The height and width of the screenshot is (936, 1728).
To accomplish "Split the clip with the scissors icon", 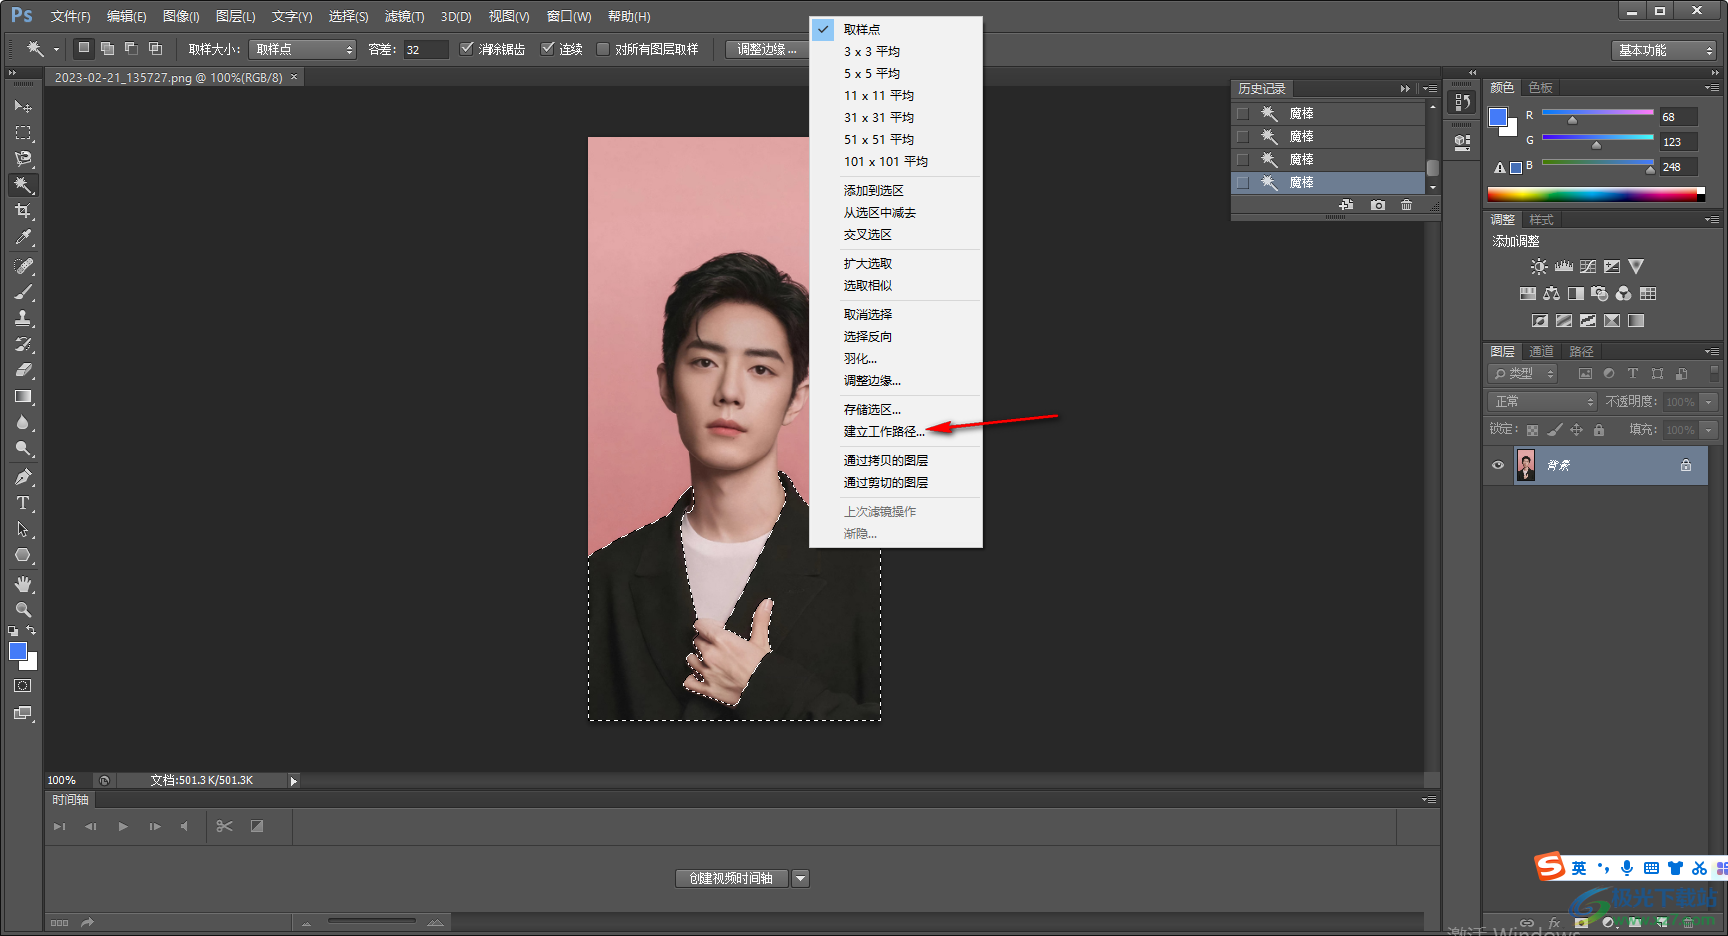I will pos(224,826).
